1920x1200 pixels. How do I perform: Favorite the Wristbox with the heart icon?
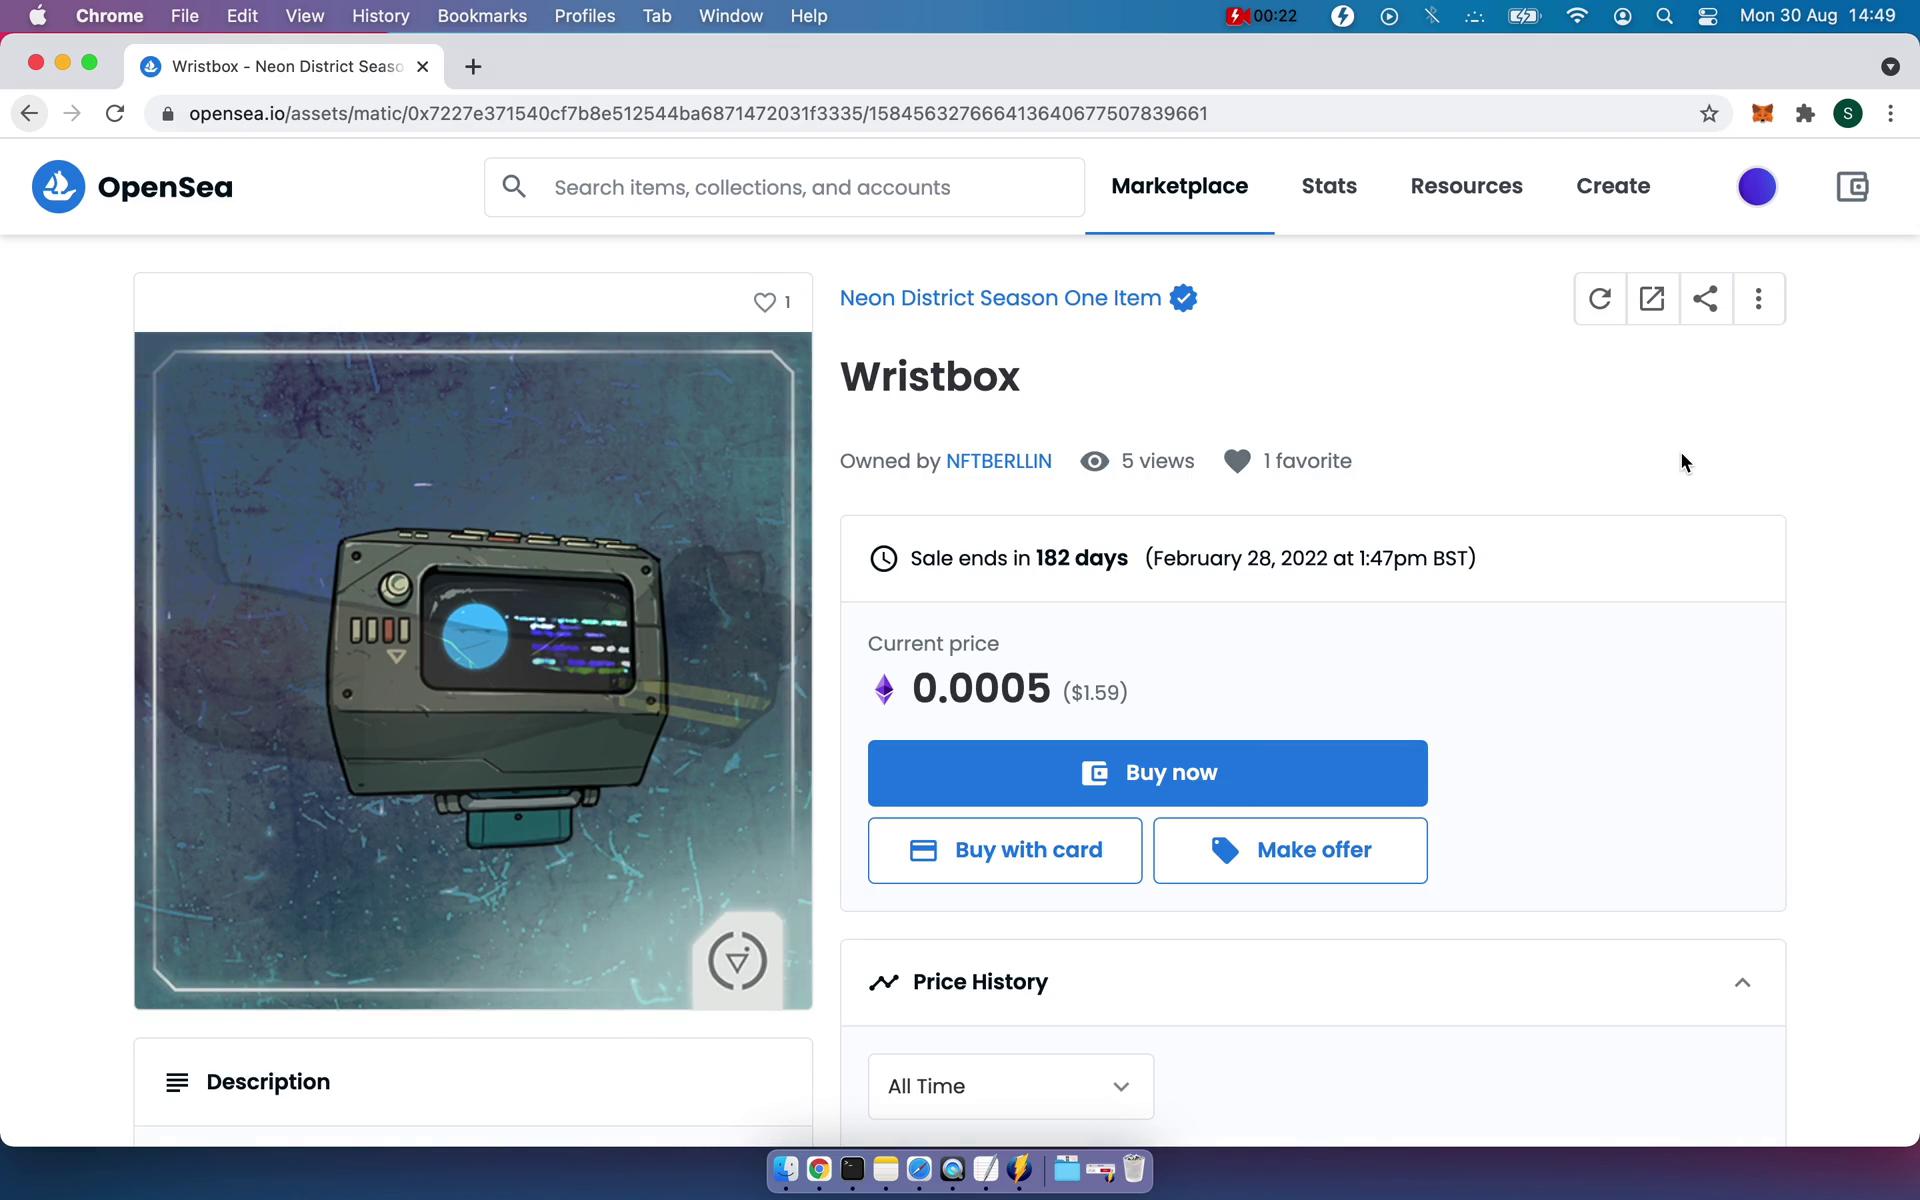coord(1236,461)
